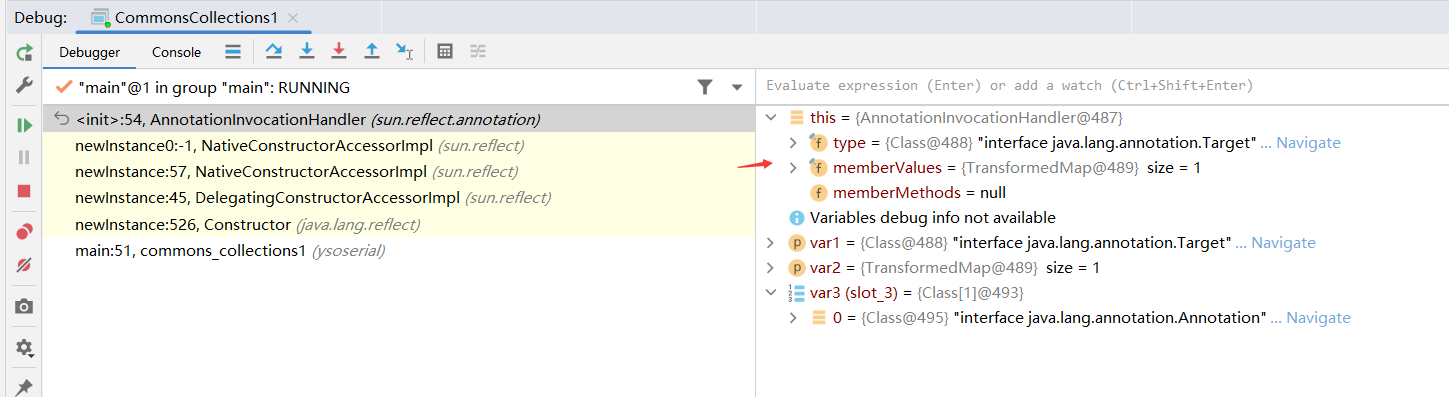
Task: Open thread selector dropdown arrow
Action: pyautogui.click(x=737, y=87)
